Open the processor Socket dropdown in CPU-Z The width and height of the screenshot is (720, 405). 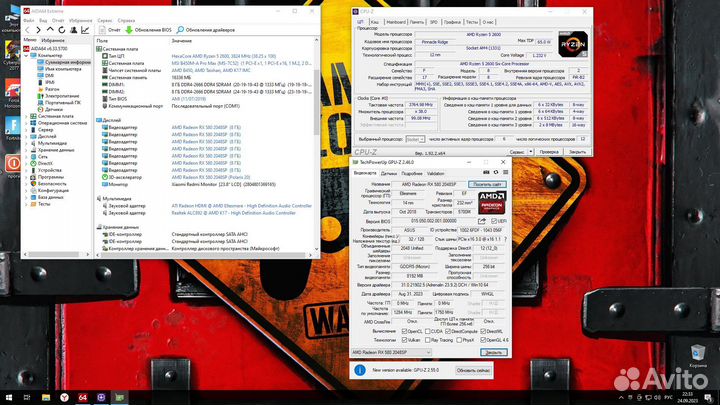(x=415, y=139)
